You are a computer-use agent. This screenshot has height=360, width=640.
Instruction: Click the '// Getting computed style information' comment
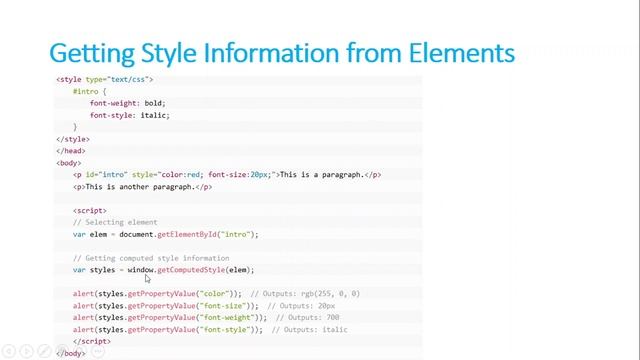pos(151,258)
